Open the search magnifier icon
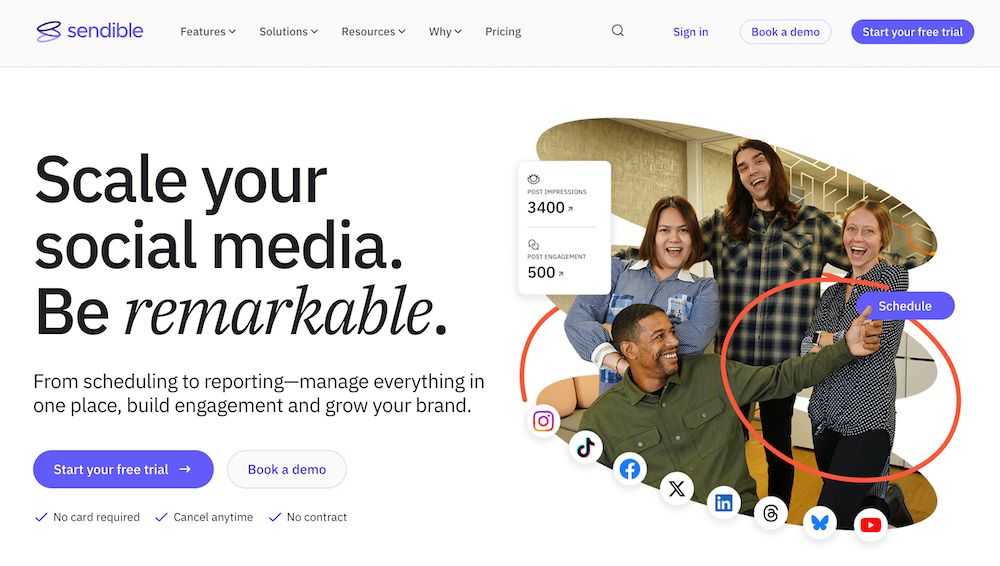The height and width of the screenshot is (566, 1000). (x=617, y=31)
